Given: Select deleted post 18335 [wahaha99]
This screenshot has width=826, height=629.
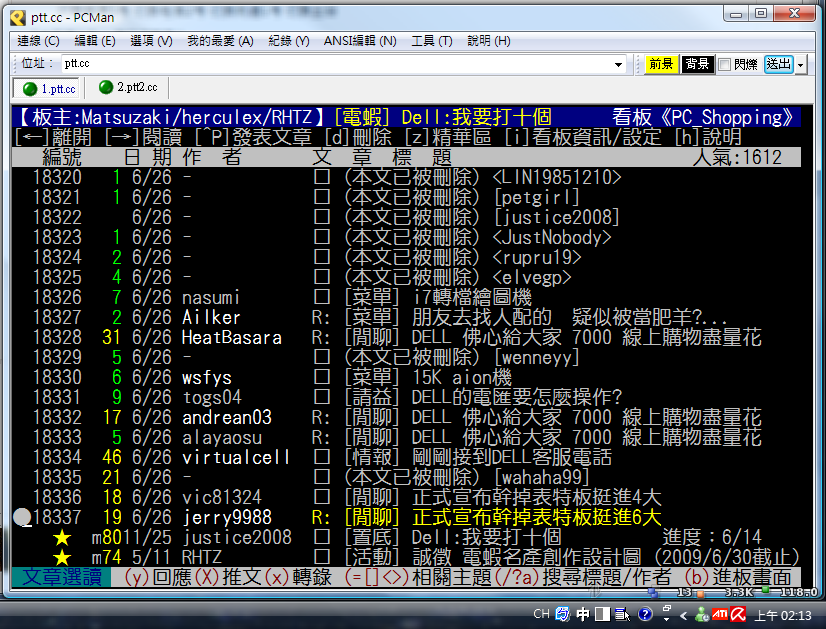Looking at the screenshot, I should coord(406,477).
